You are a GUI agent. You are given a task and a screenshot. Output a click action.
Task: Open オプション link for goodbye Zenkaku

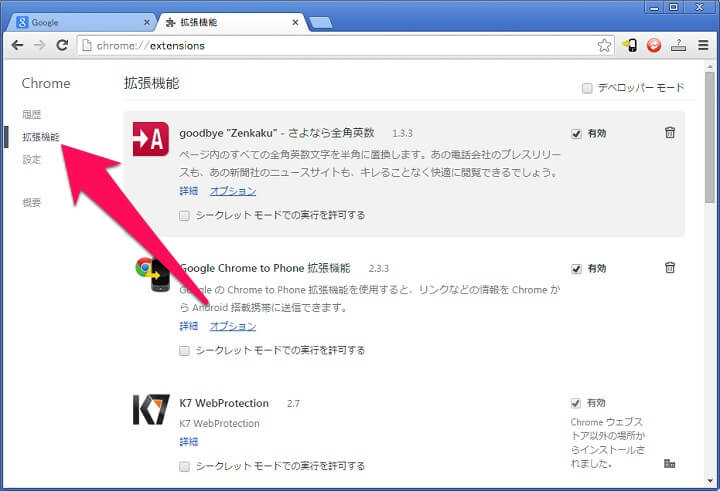tap(233, 191)
